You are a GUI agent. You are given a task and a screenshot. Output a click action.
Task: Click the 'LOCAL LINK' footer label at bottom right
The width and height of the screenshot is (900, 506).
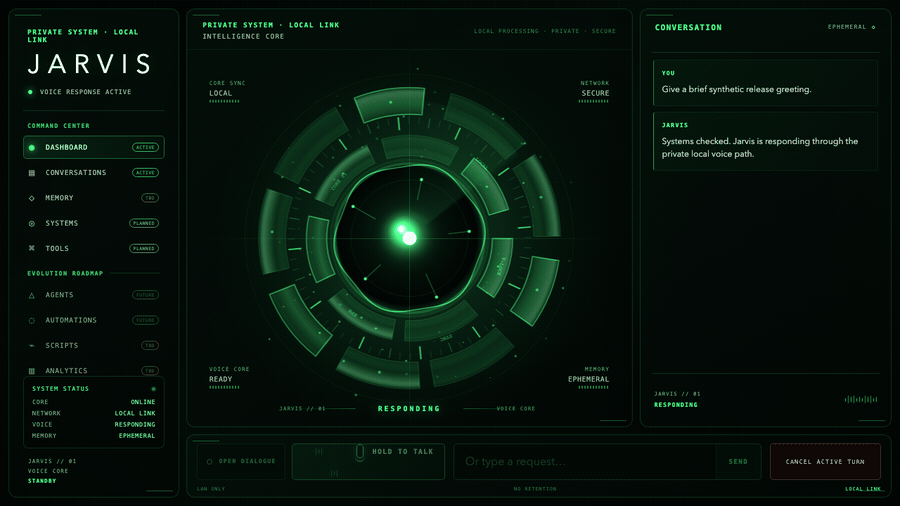[863, 489]
